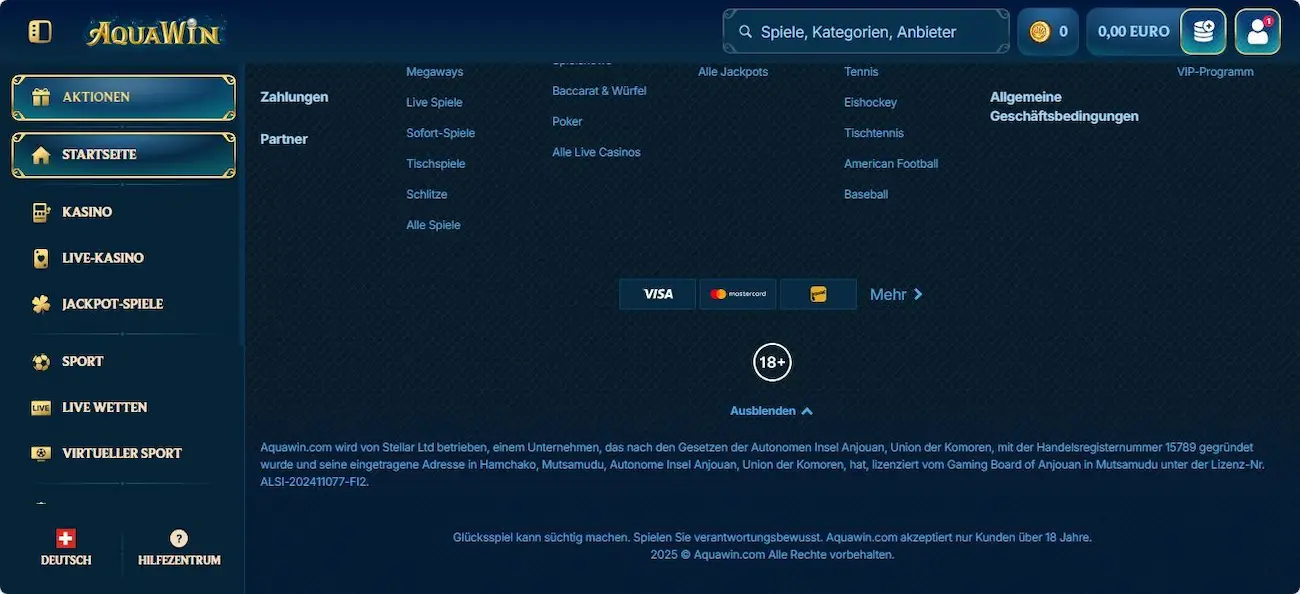Open the Partner footer link
The image size is (1300, 594).
[284, 139]
